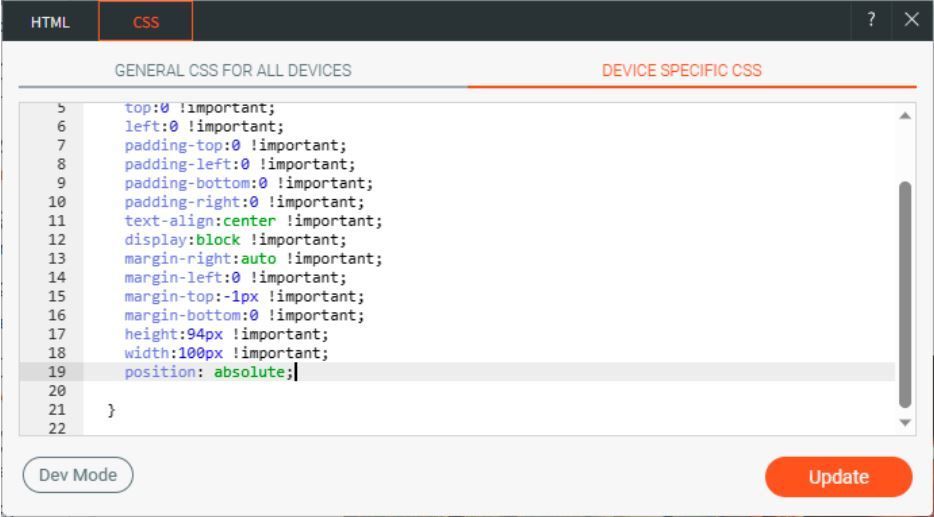
Task: Click the 'margin-left:0' line
Action: [x=235, y=278]
